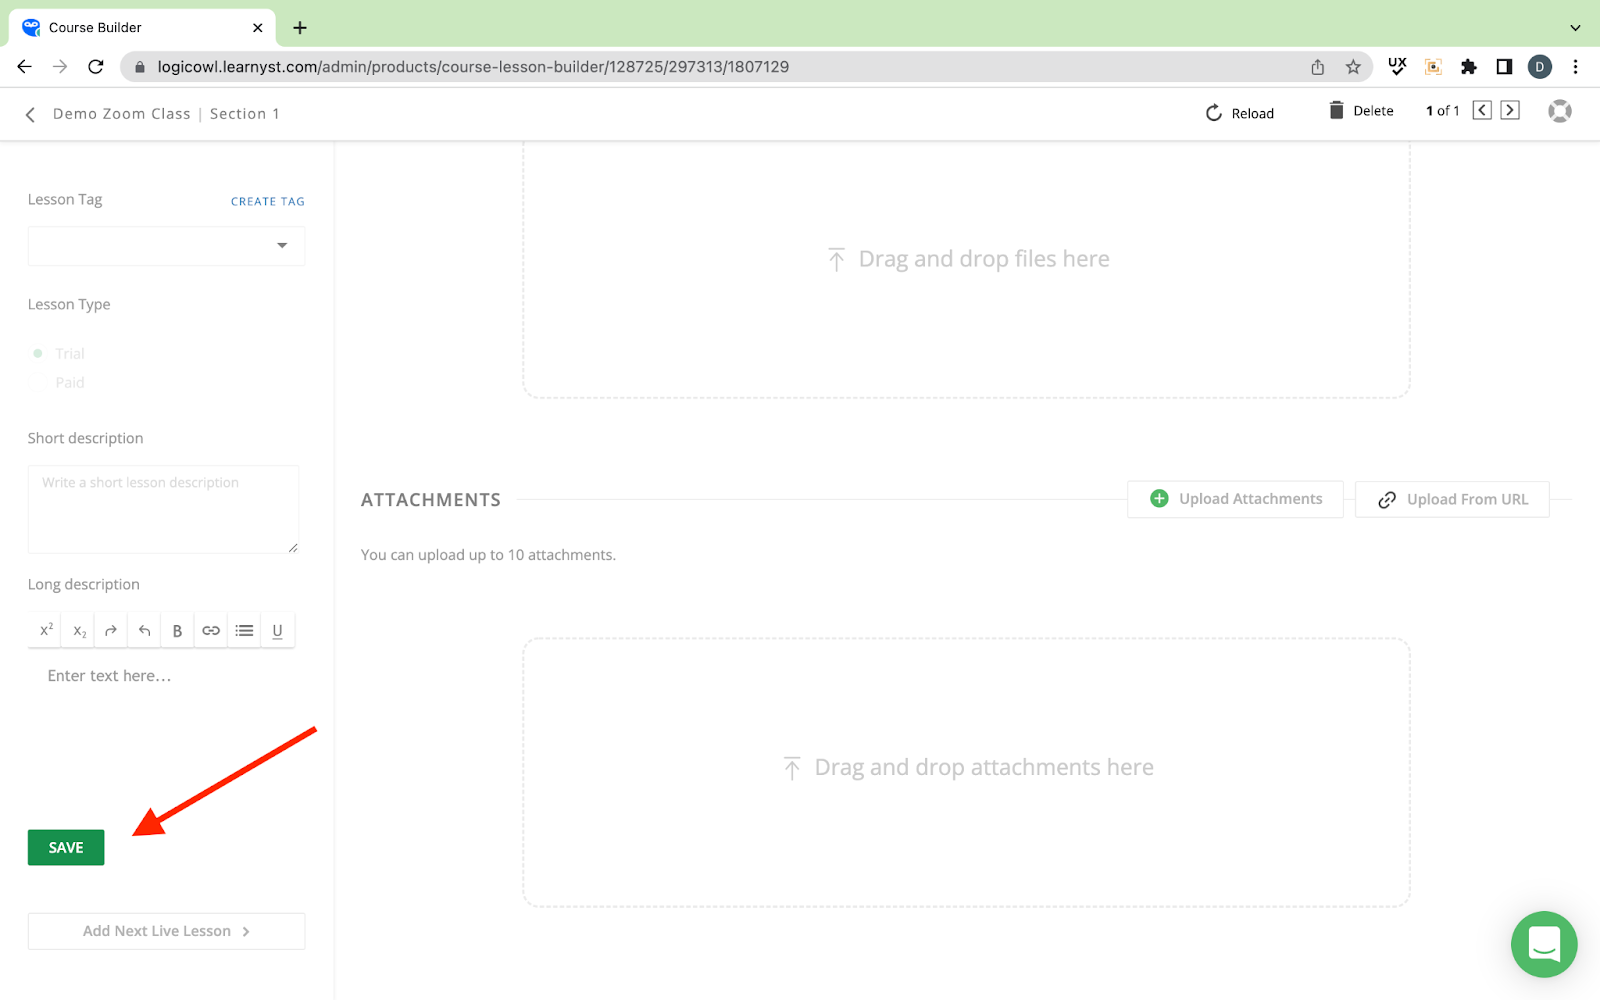The width and height of the screenshot is (1600, 1000).
Task: Delete the current lesson
Action: [1361, 111]
